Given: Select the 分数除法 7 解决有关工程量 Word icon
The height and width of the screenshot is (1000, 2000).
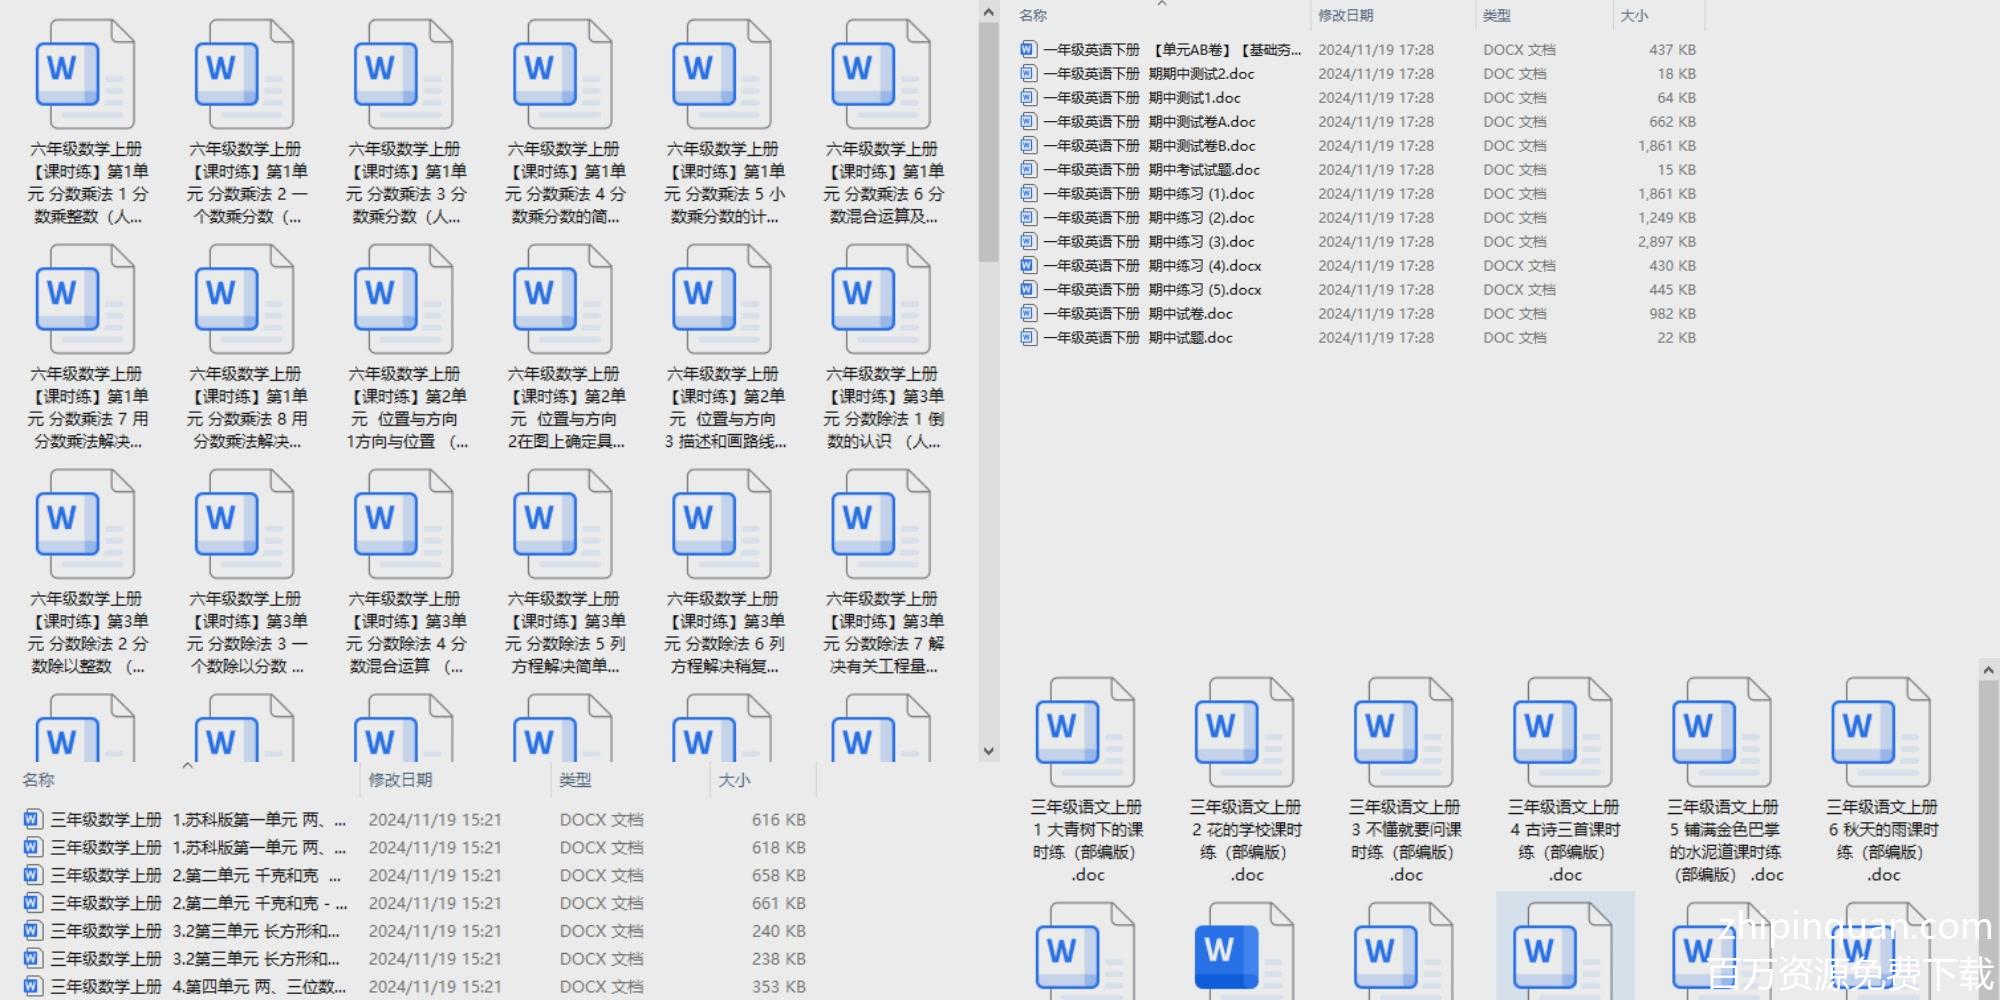Looking at the screenshot, I should pyautogui.click(x=881, y=526).
